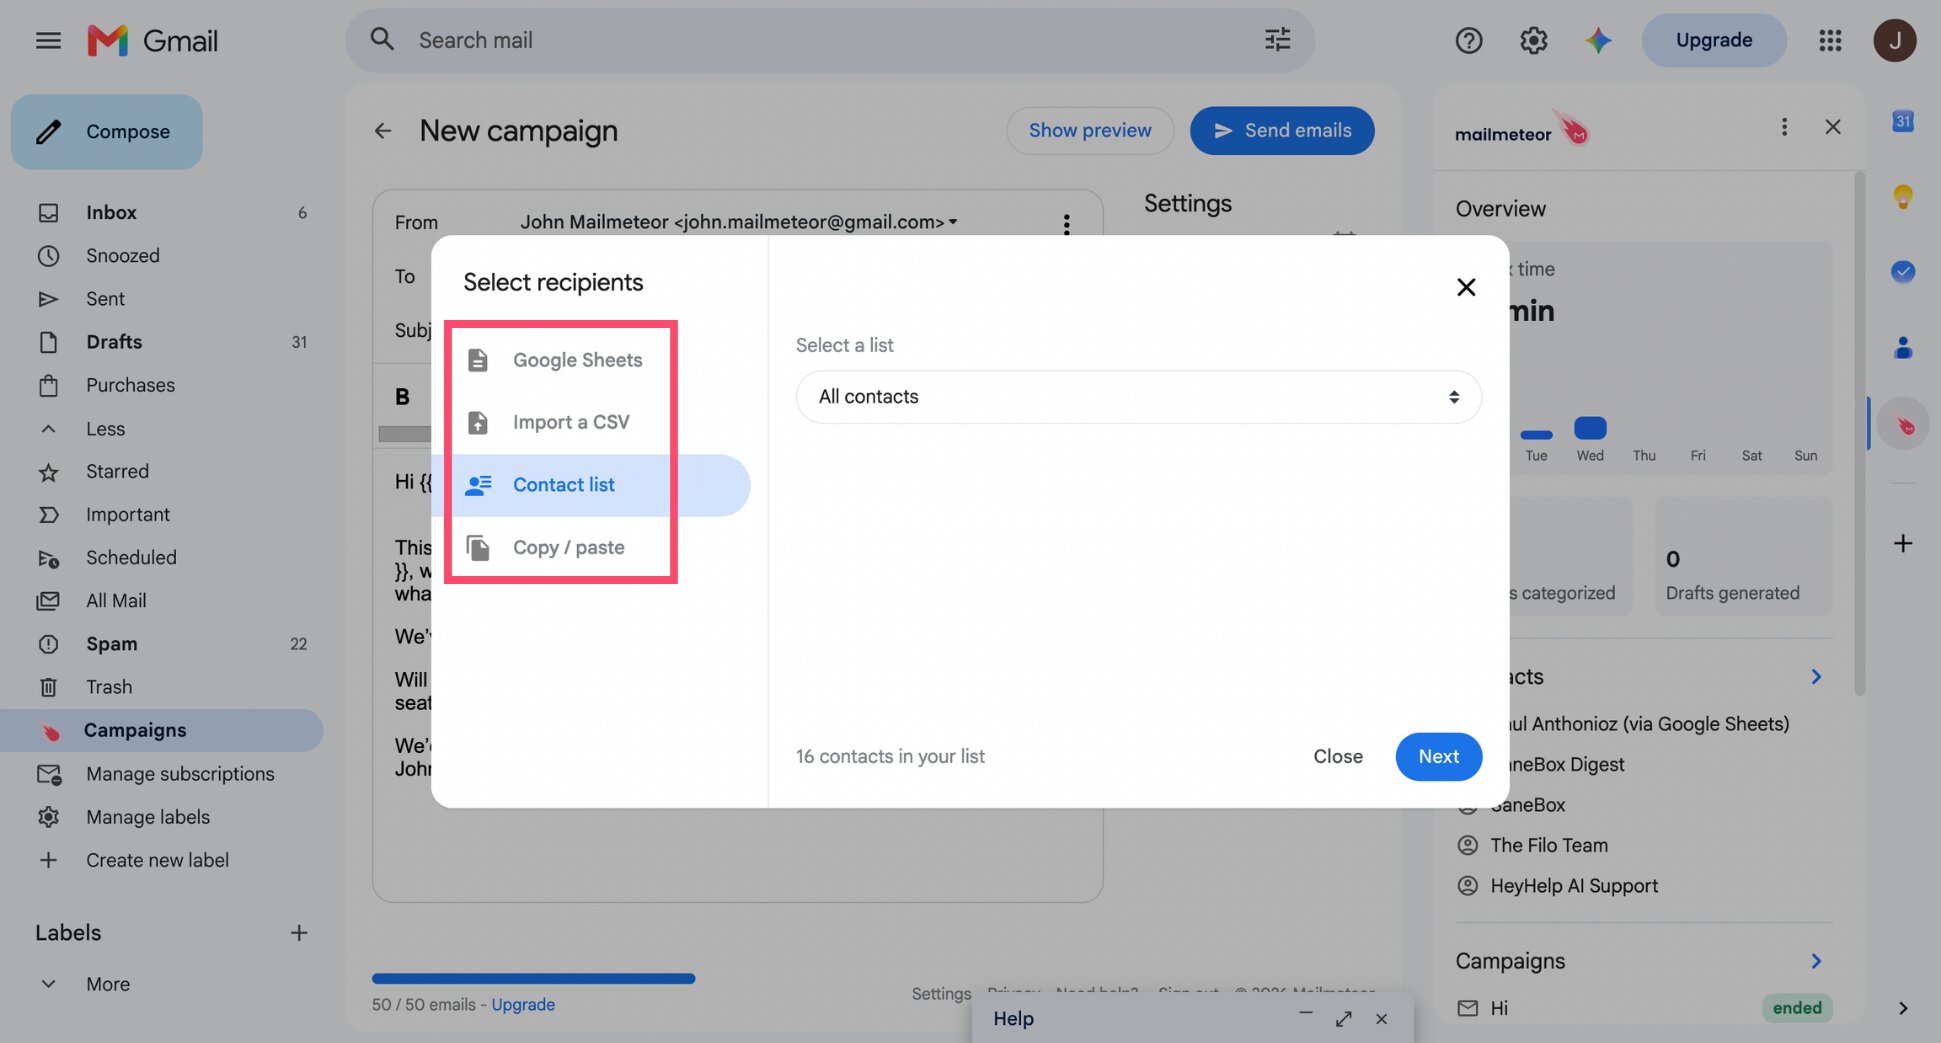Open the Snoozed folder
The image size is (1941, 1043).
pyautogui.click(x=161, y=256)
